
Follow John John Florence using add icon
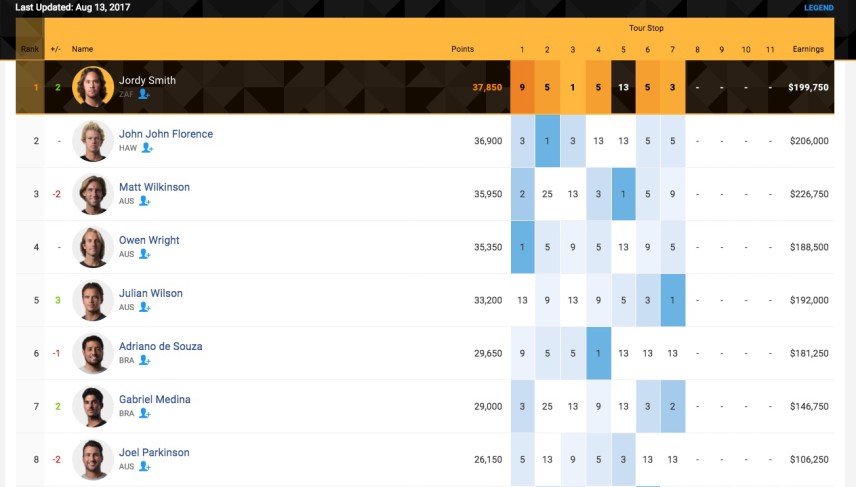click(147, 147)
